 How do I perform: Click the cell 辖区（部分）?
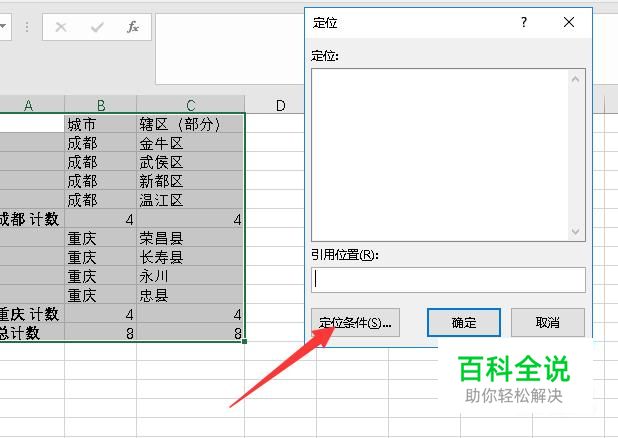click(191, 124)
